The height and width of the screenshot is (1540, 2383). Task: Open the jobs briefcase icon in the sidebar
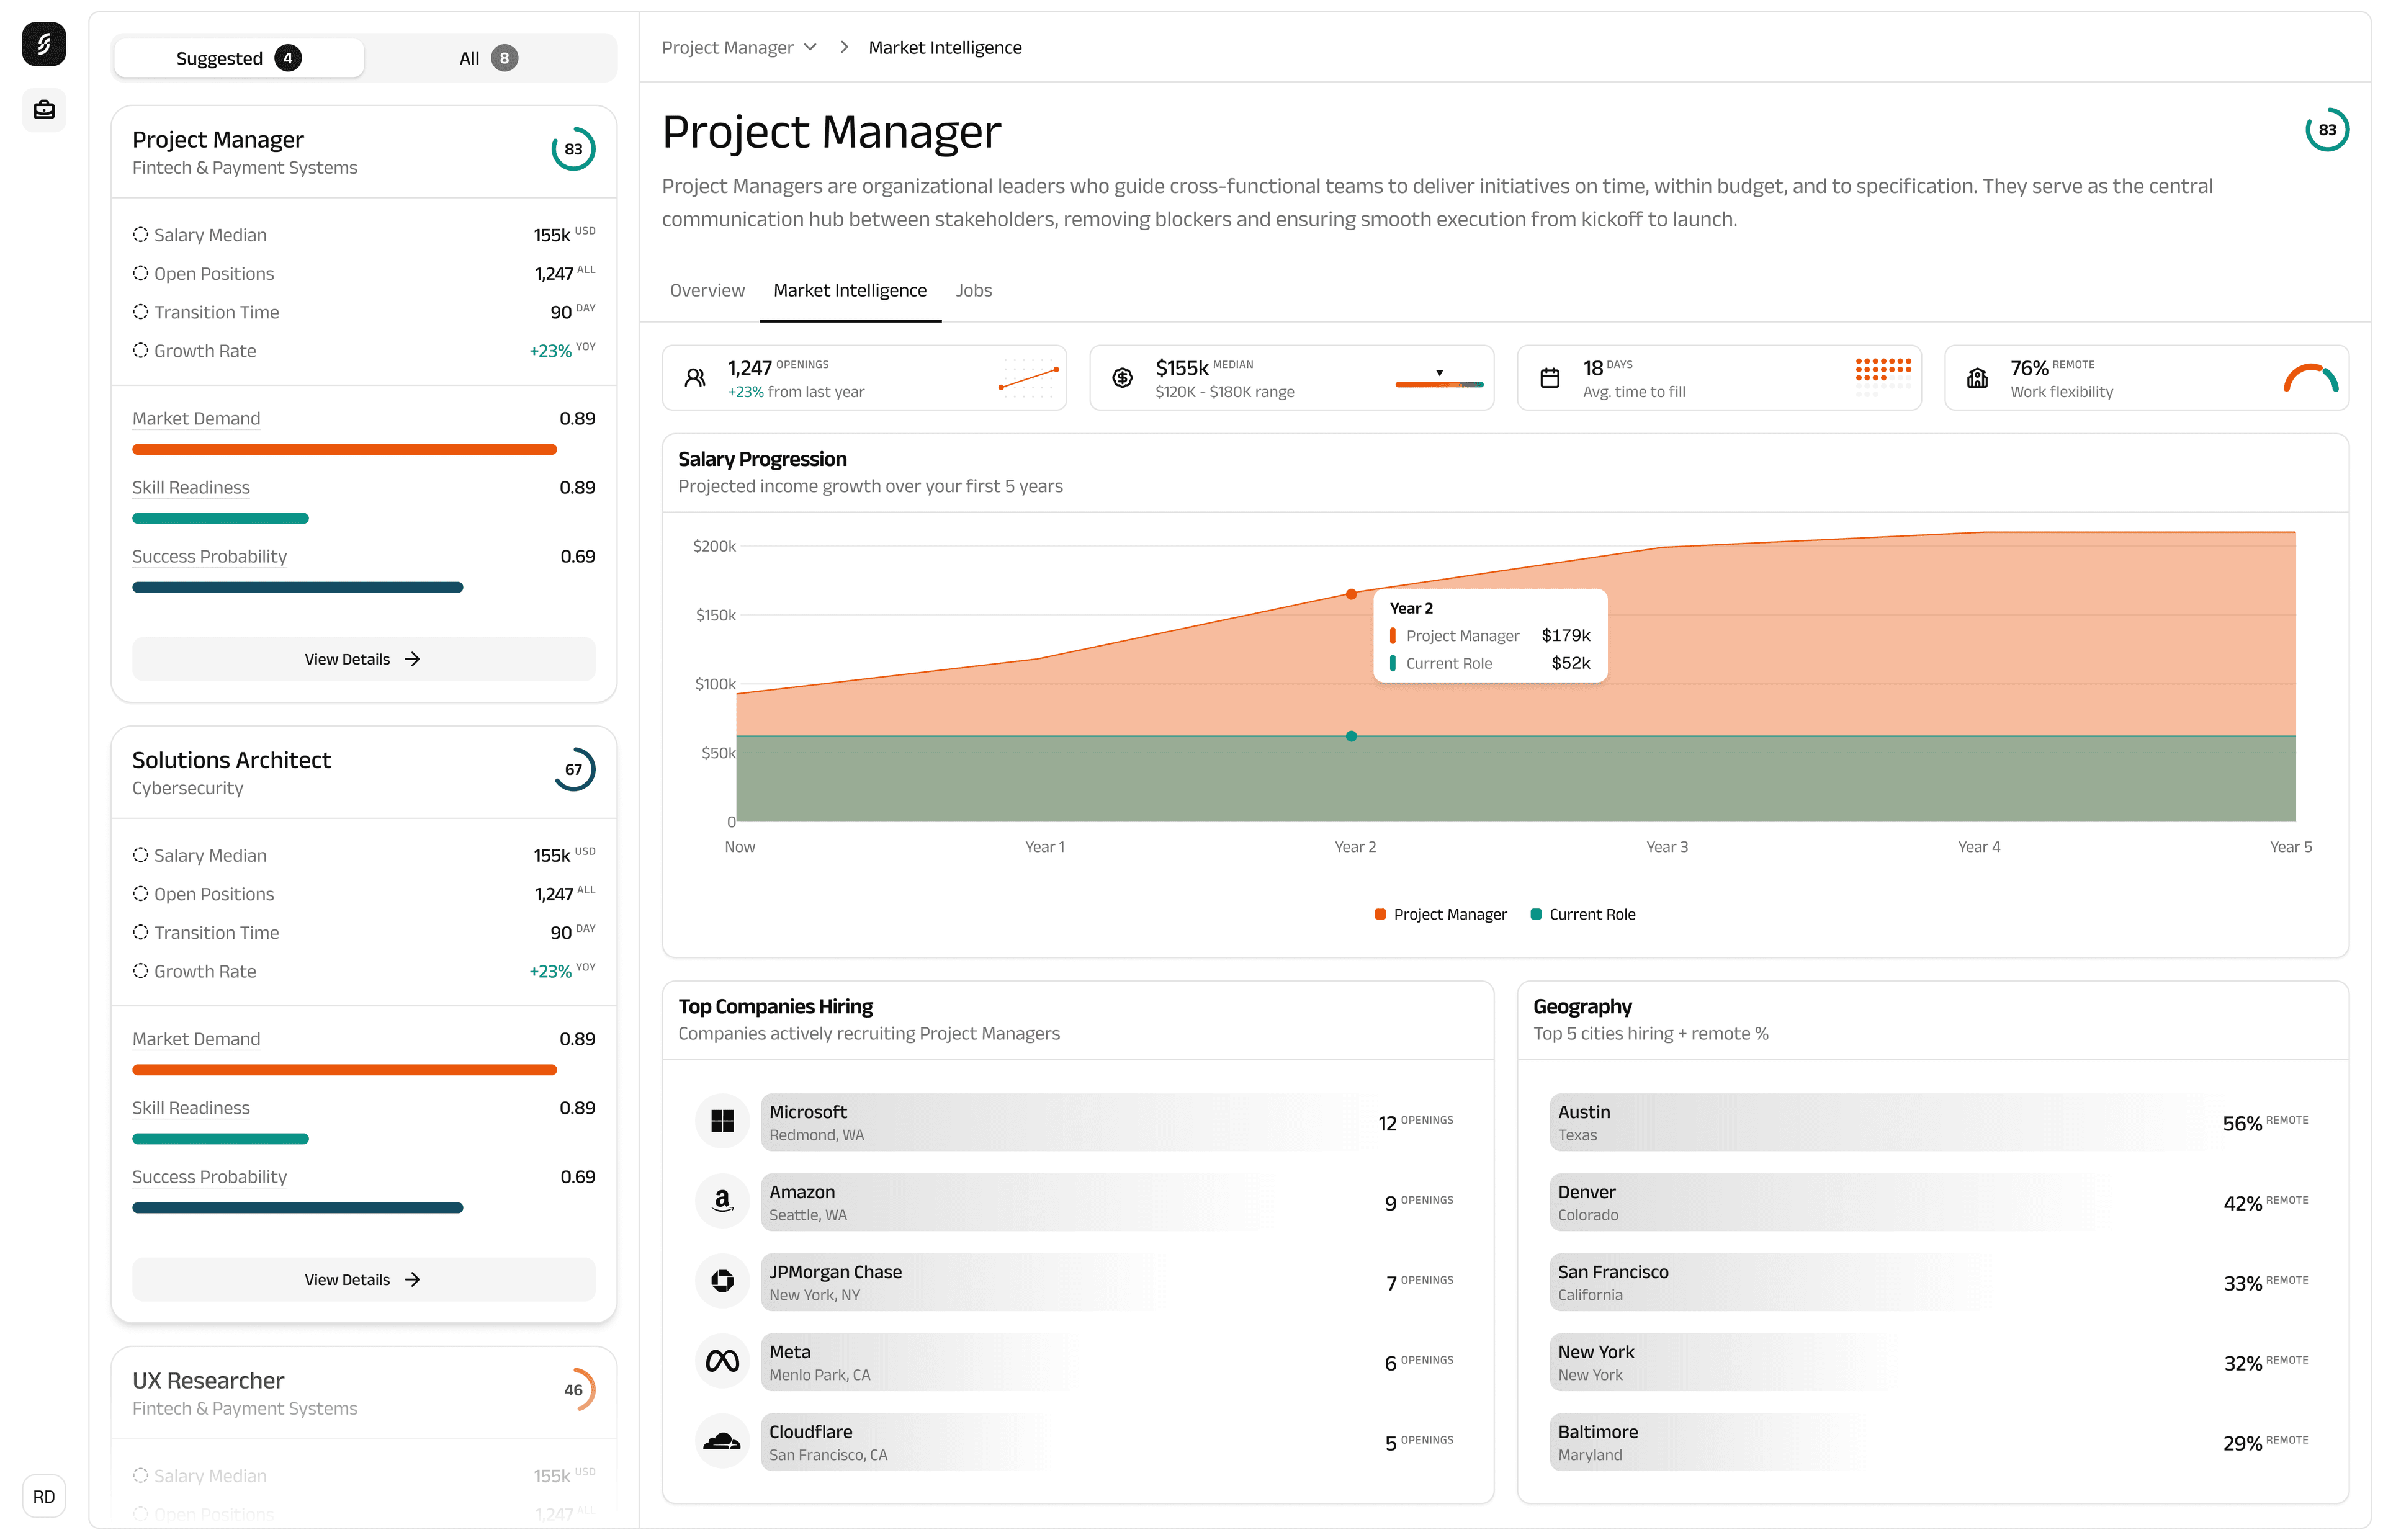[x=43, y=110]
